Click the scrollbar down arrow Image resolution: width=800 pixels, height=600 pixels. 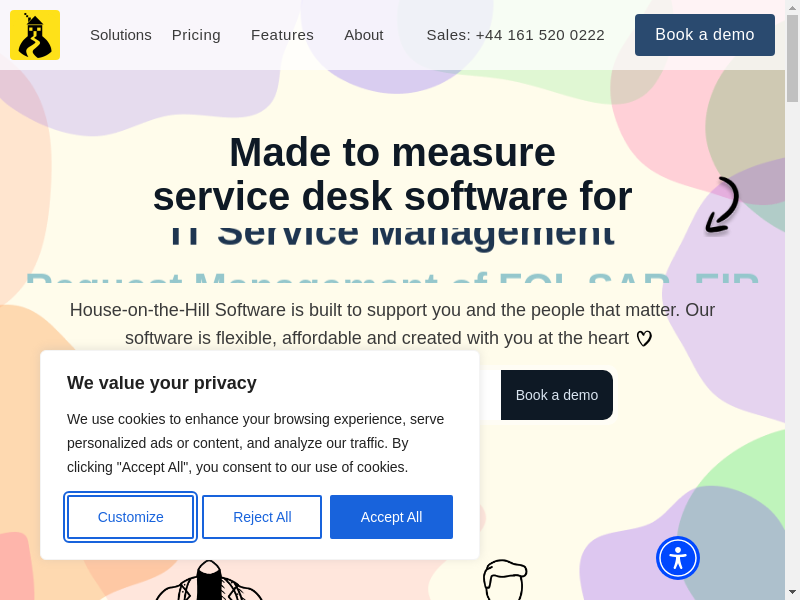point(792,594)
